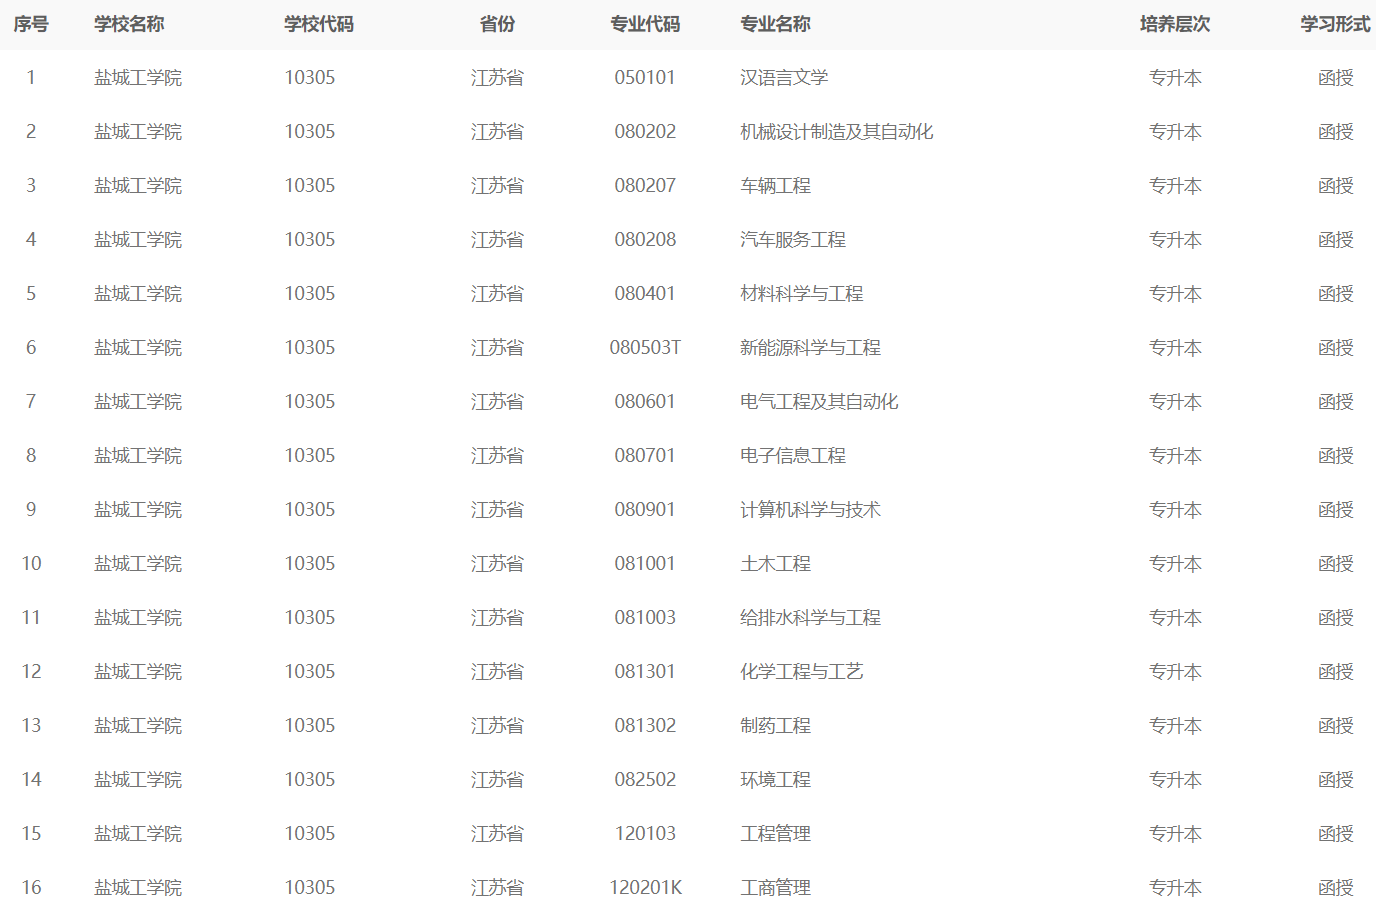Click major code 081302
Image resolution: width=1376 pixels, height=909 pixels.
645,726
